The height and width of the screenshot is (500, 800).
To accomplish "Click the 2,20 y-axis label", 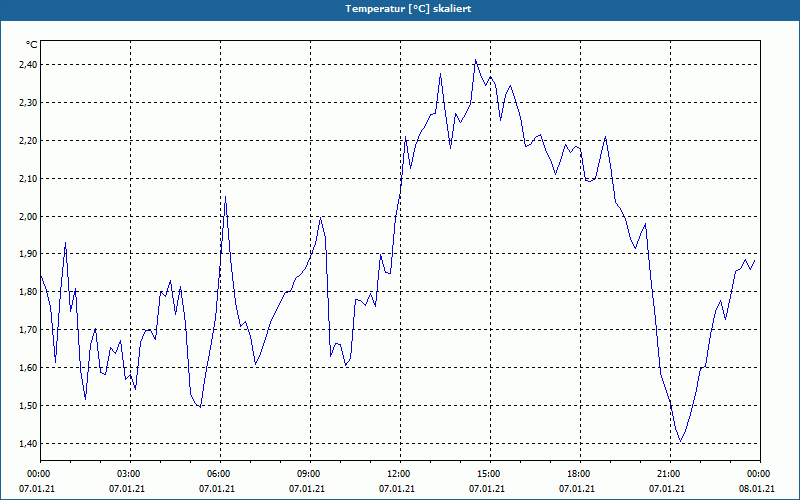I will coord(28,140).
